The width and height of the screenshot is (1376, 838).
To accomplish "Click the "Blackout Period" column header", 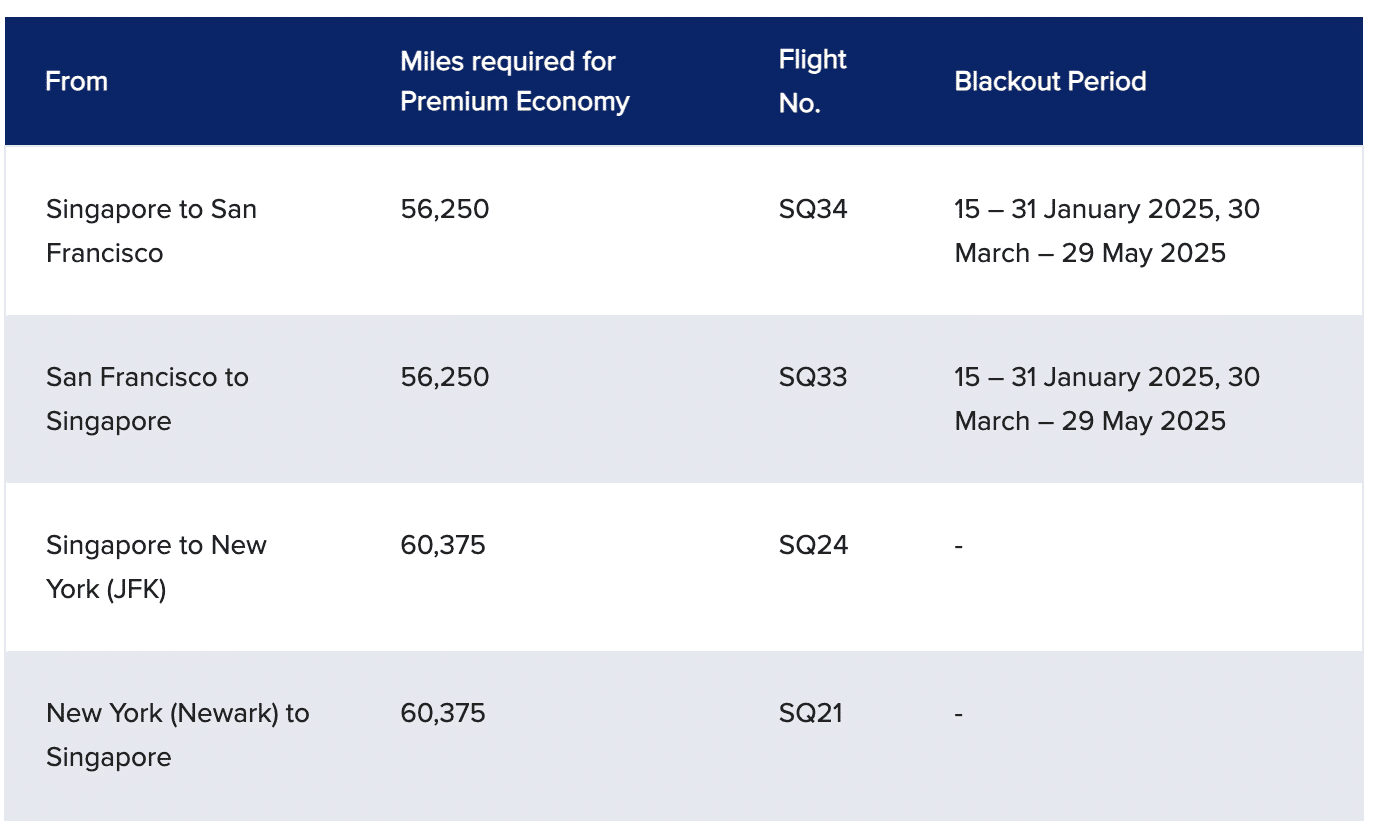I will pos(1050,81).
